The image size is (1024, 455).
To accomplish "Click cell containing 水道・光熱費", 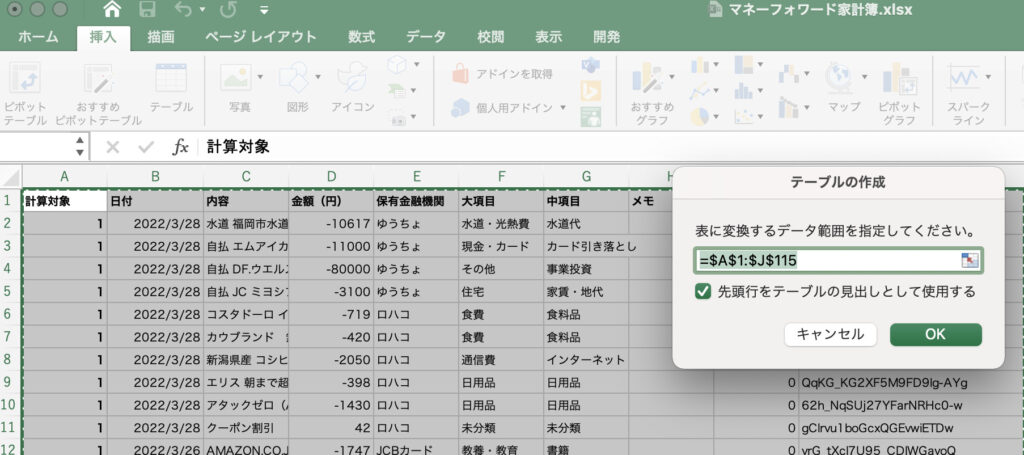I will [x=501, y=223].
